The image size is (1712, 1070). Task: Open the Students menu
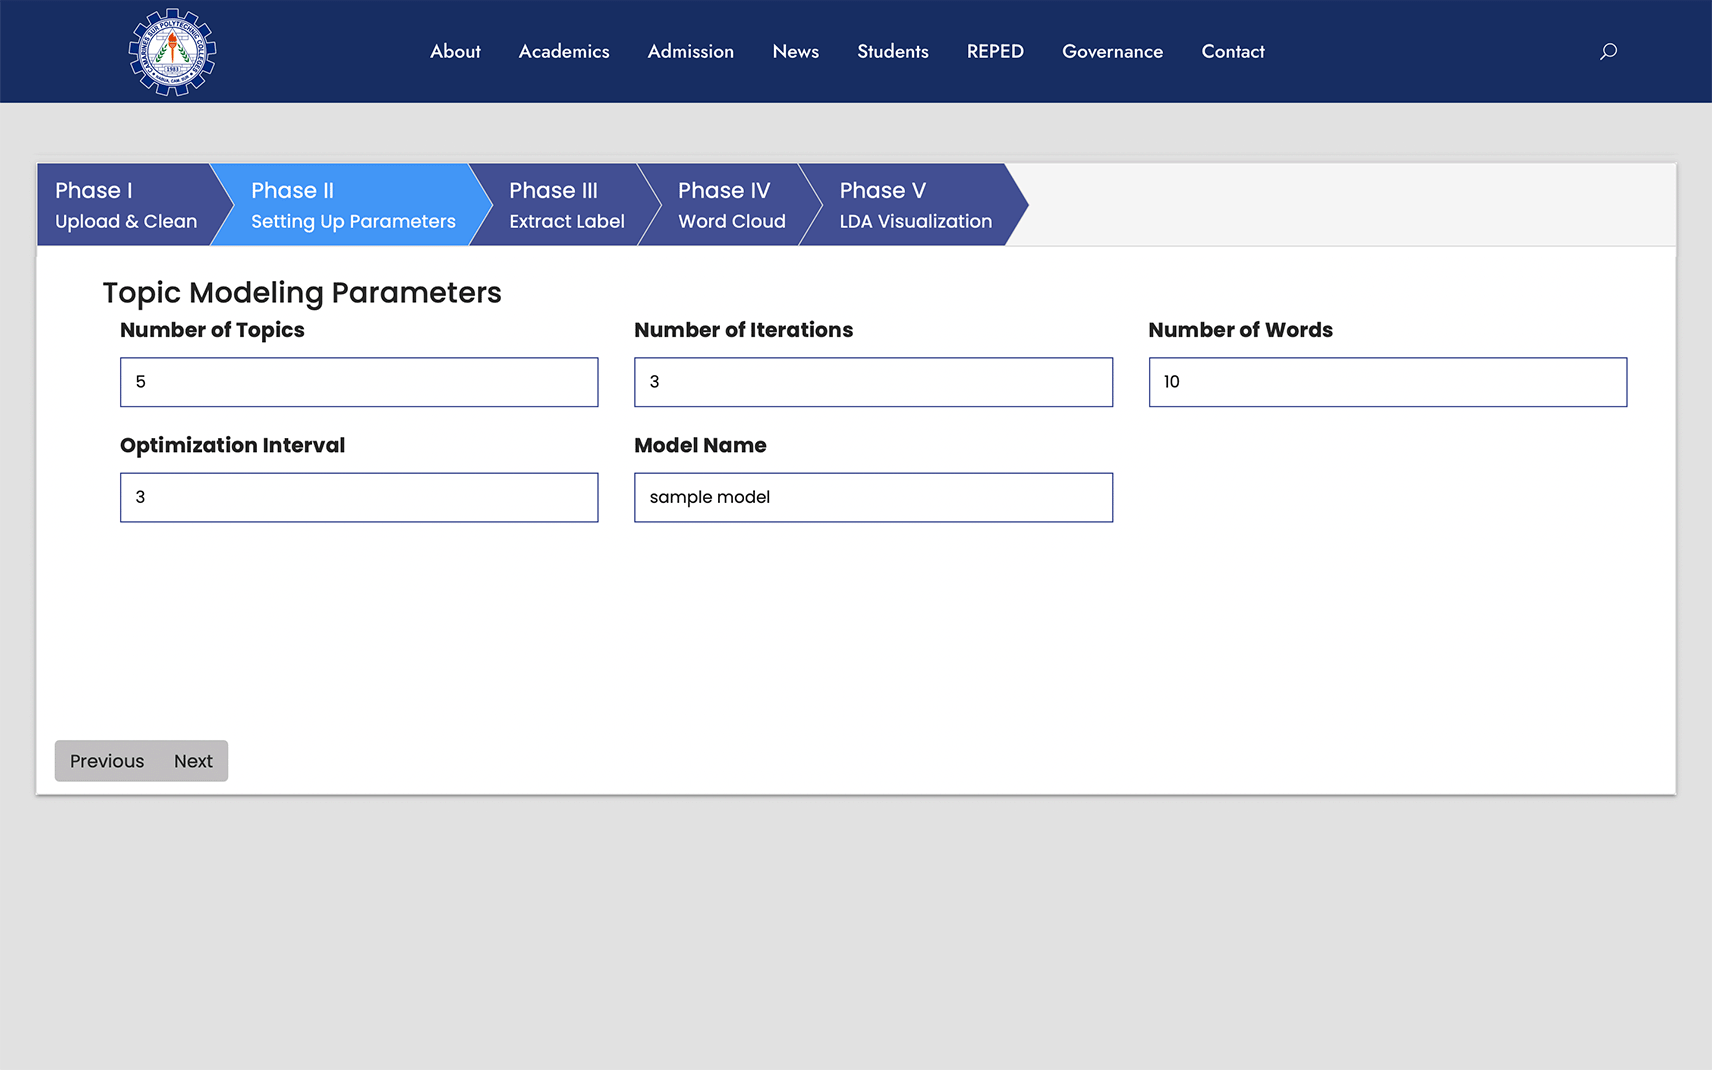(893, 51)
